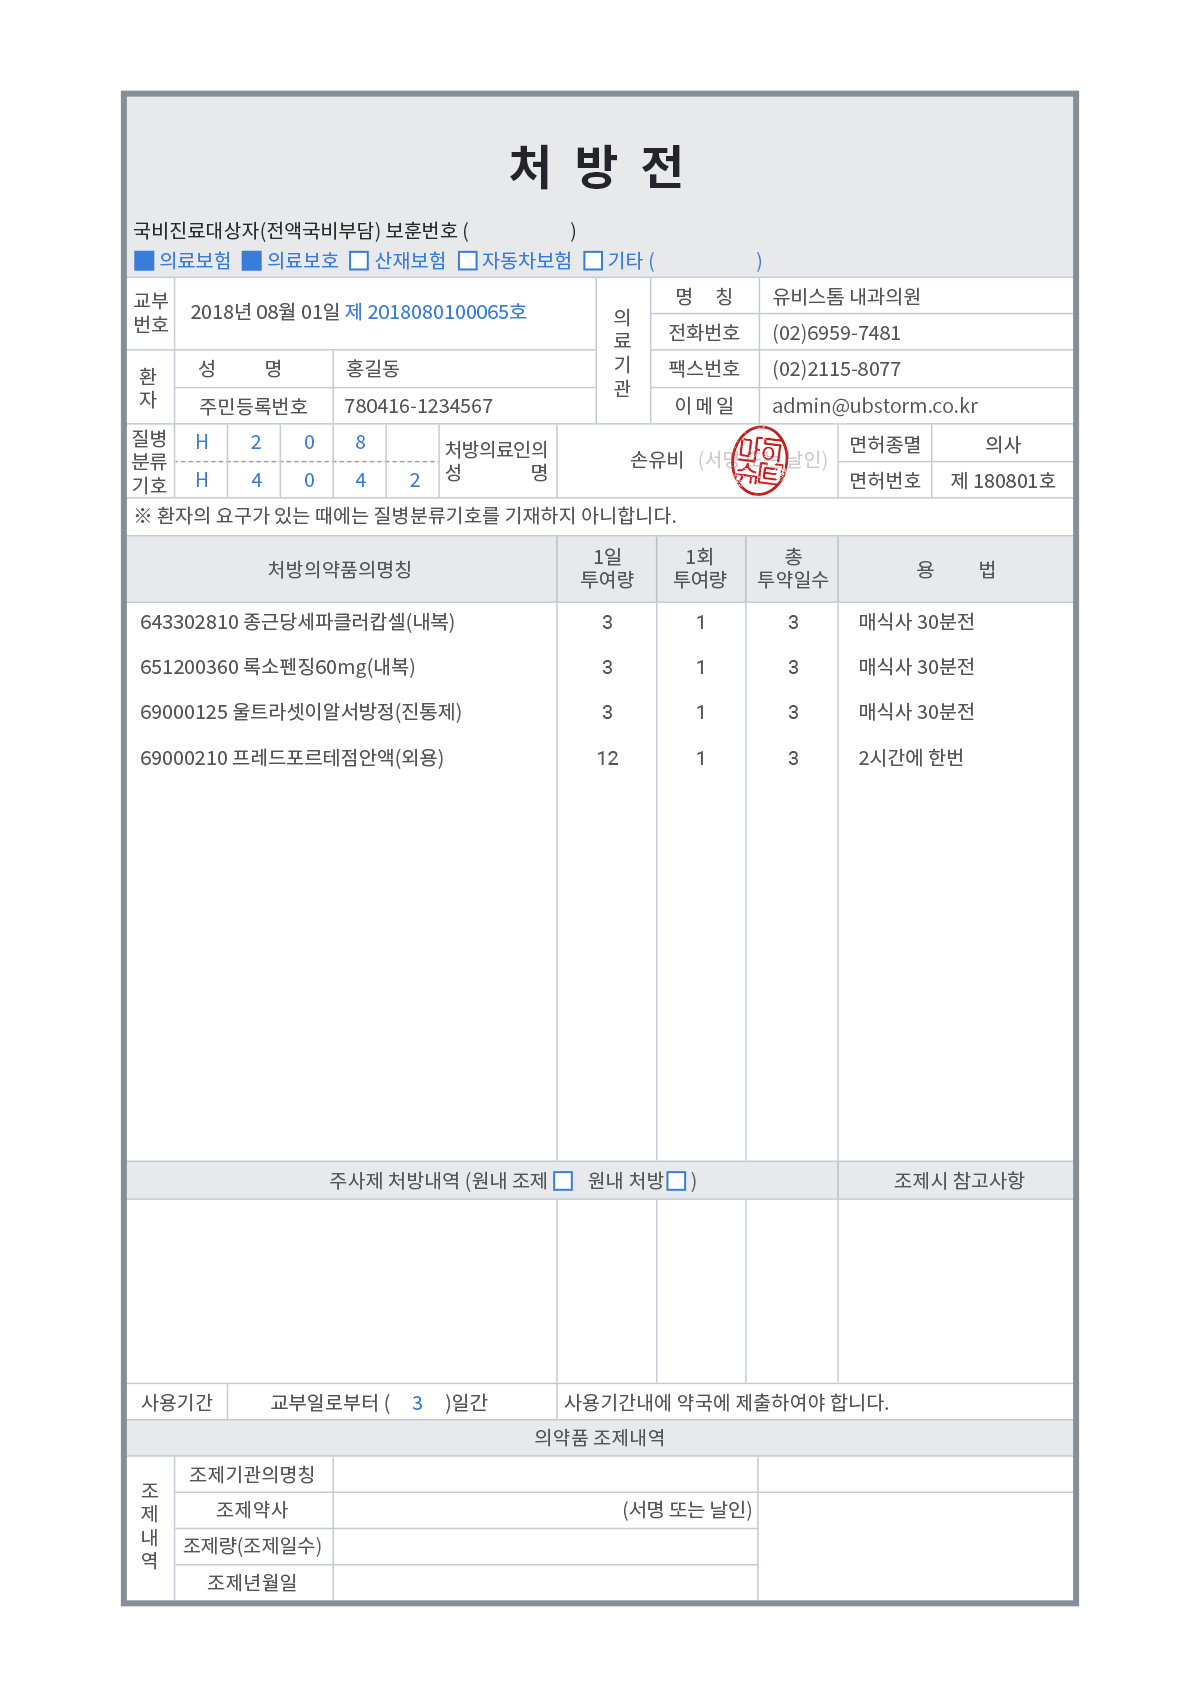Check the 자동차보험 checkbox
Viewport: 1200px width, 1697px height.
tap(467, 261)
